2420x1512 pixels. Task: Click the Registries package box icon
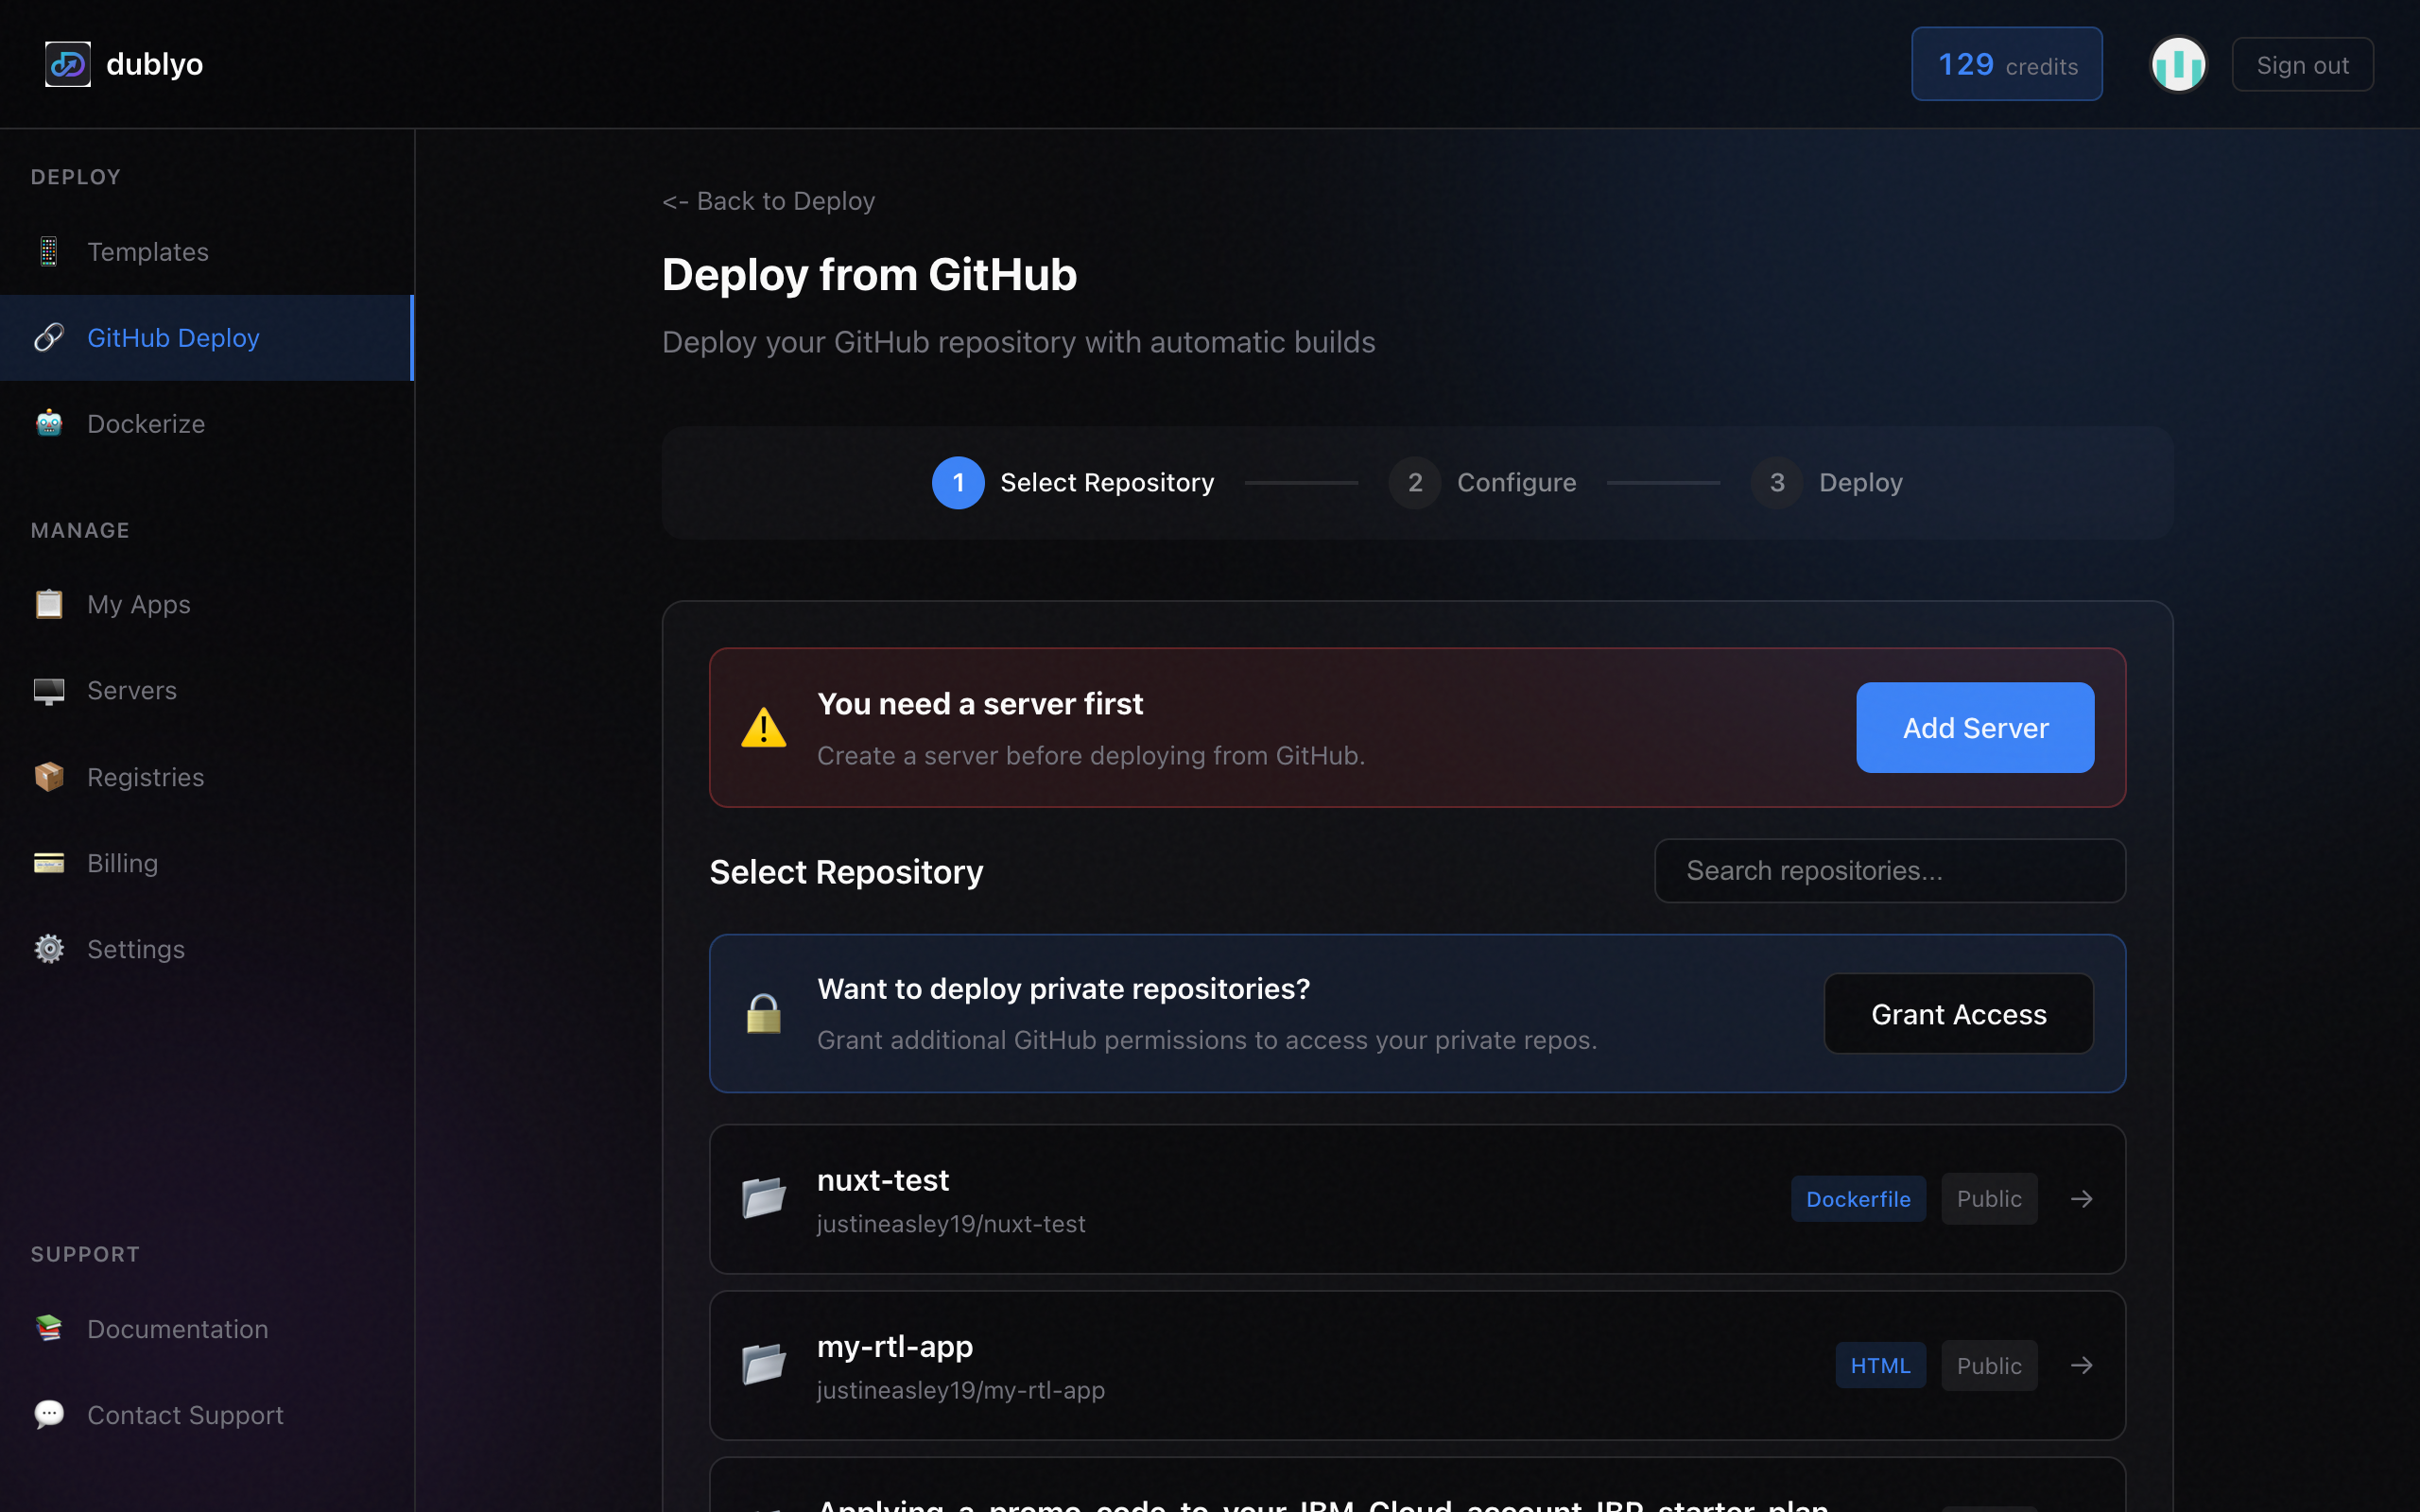(x=48, y=777)
